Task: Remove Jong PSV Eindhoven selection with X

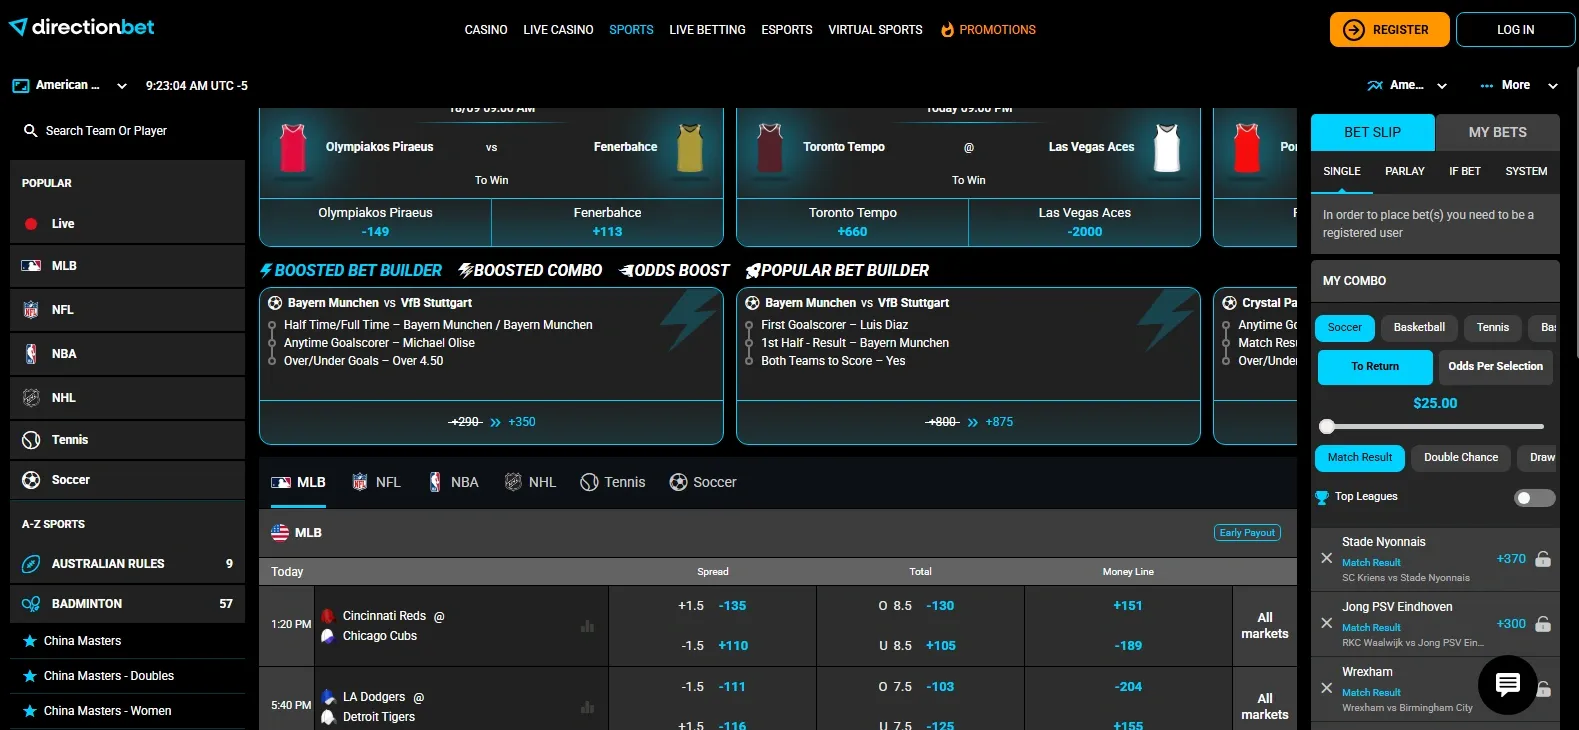Action: (x=1326, y=623)
